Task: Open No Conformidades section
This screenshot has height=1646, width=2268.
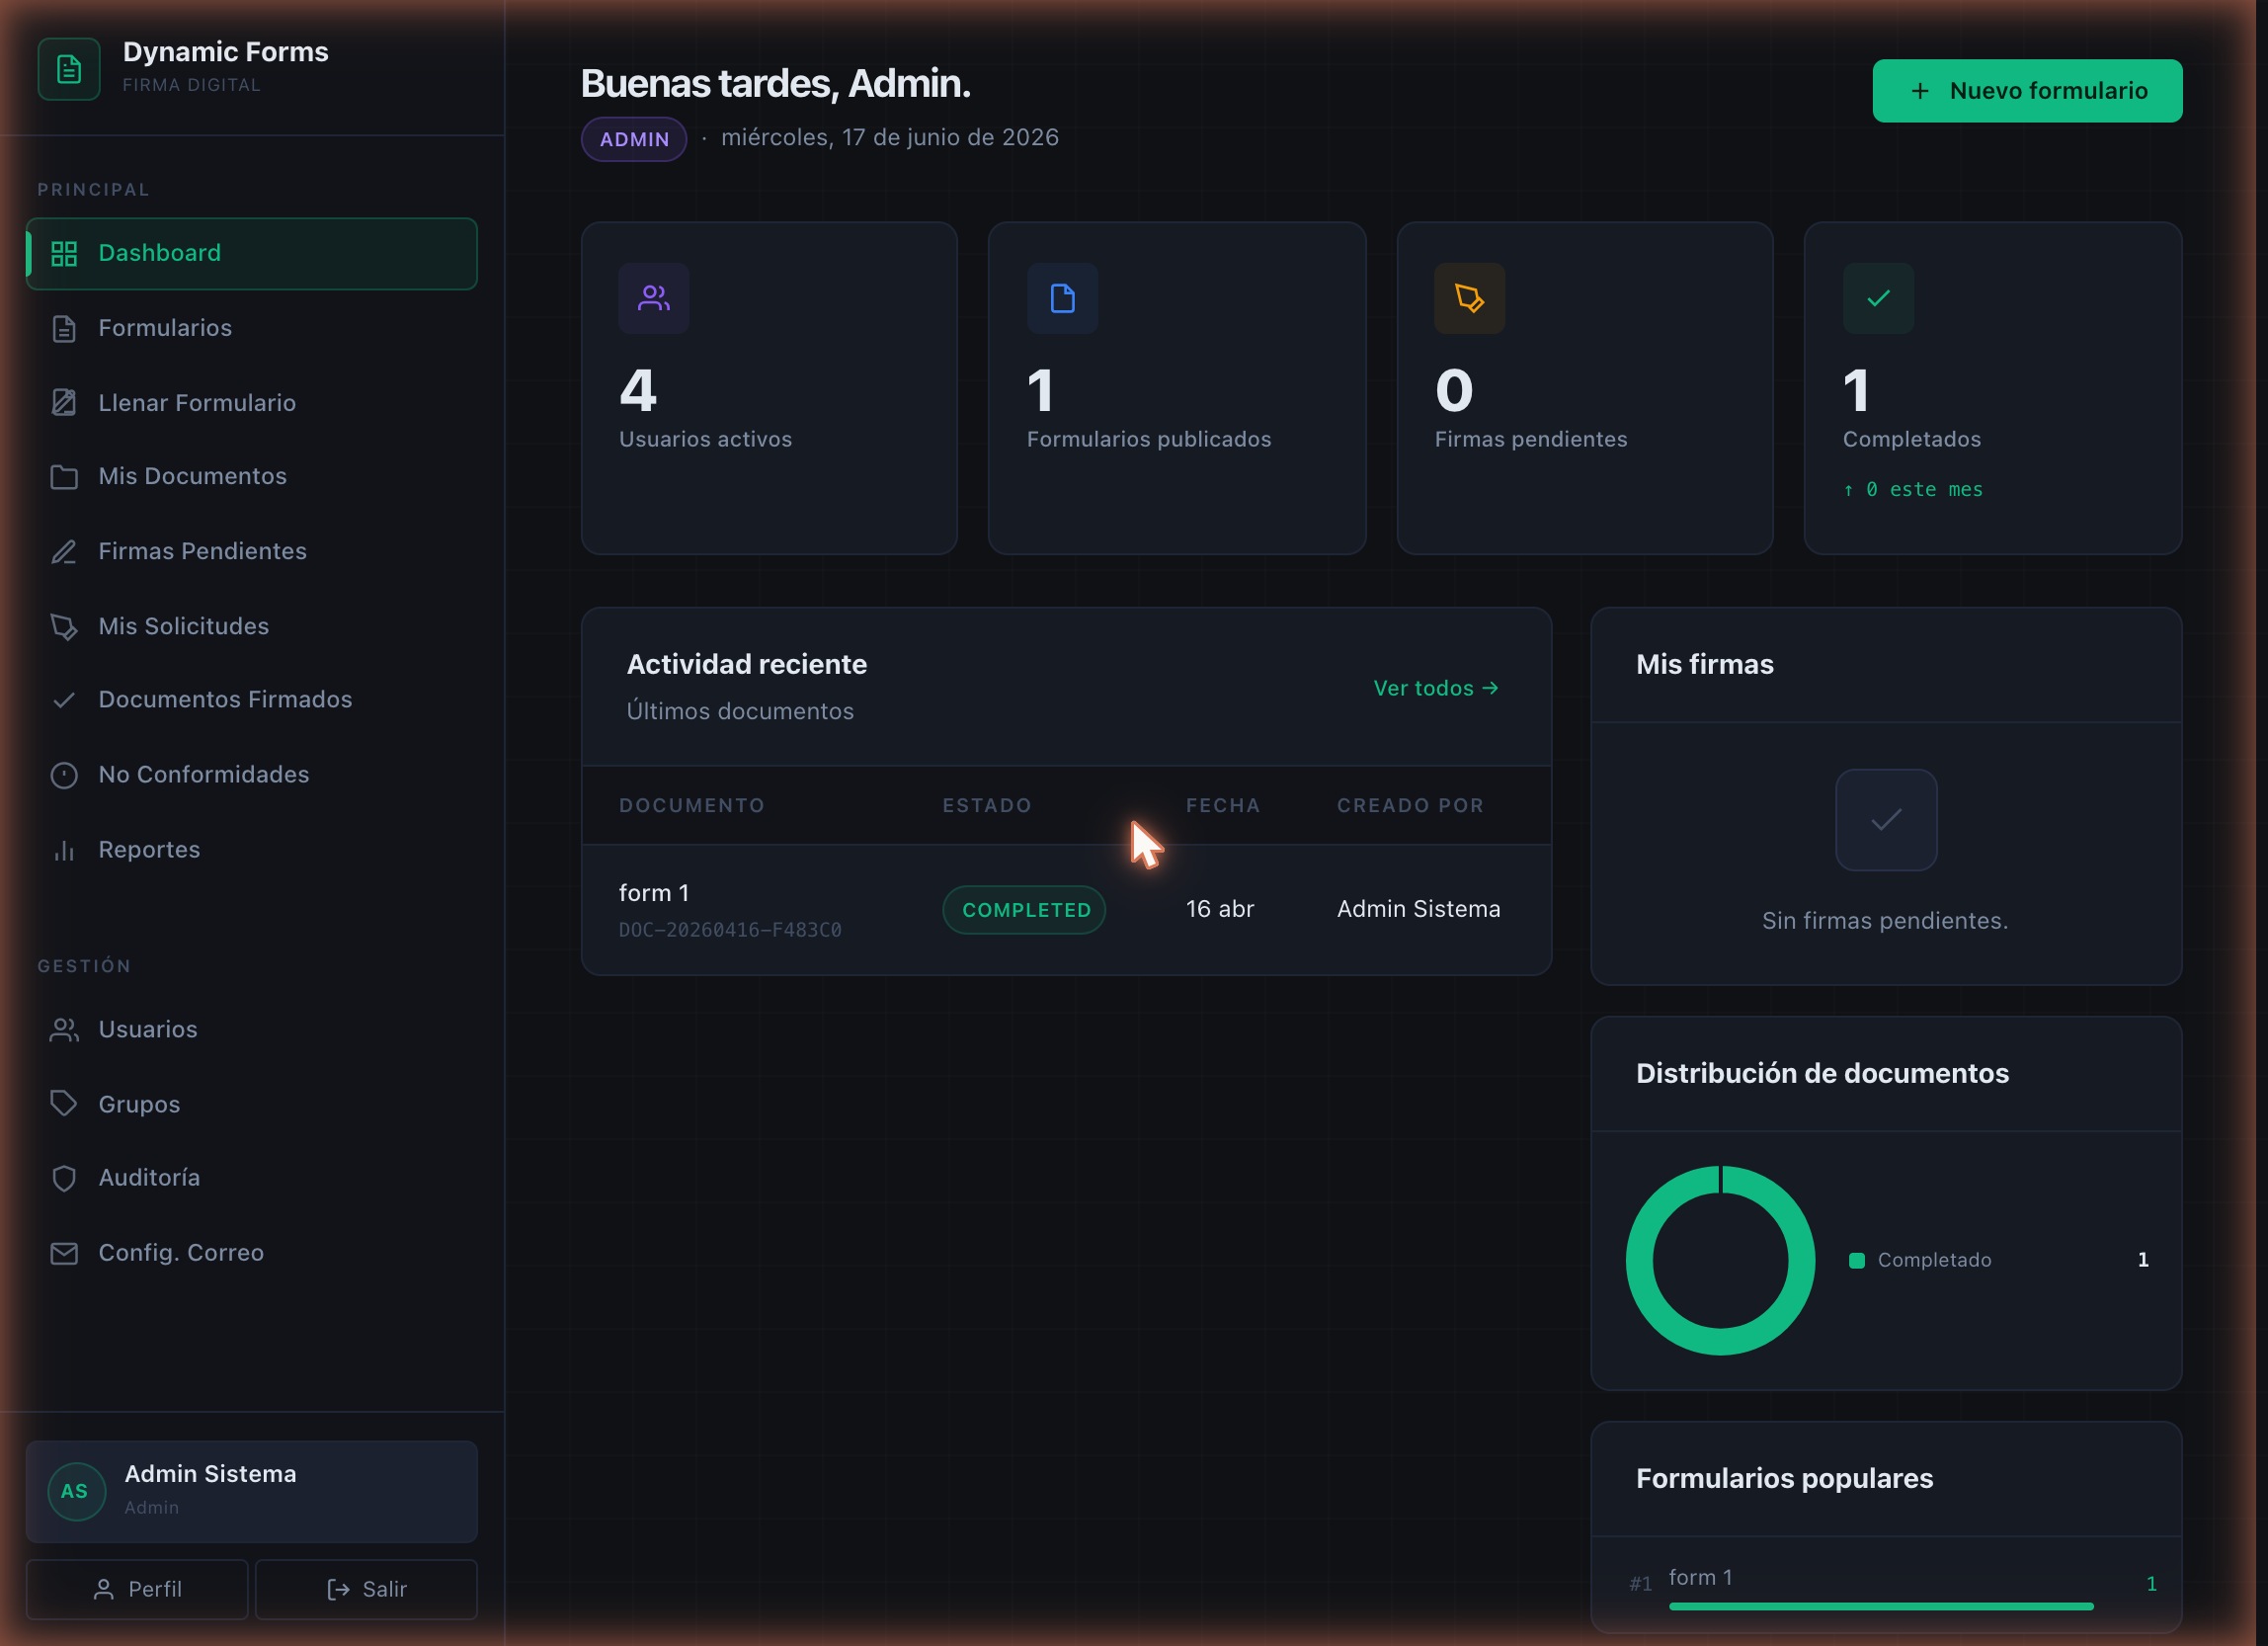Action: (x=251, y=775)
